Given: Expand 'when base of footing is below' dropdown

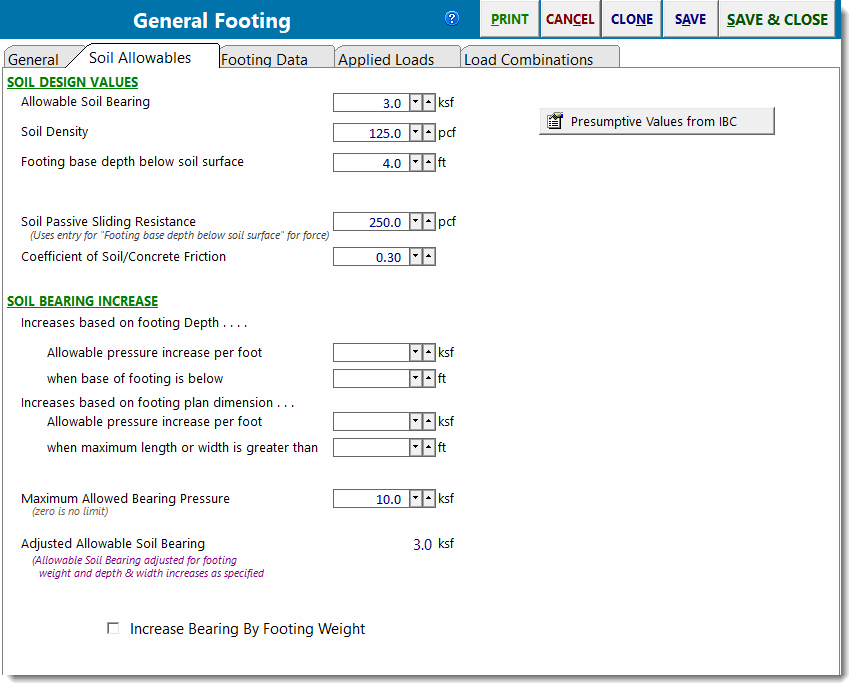Looking at the screenshot, I should coord(416,379).
